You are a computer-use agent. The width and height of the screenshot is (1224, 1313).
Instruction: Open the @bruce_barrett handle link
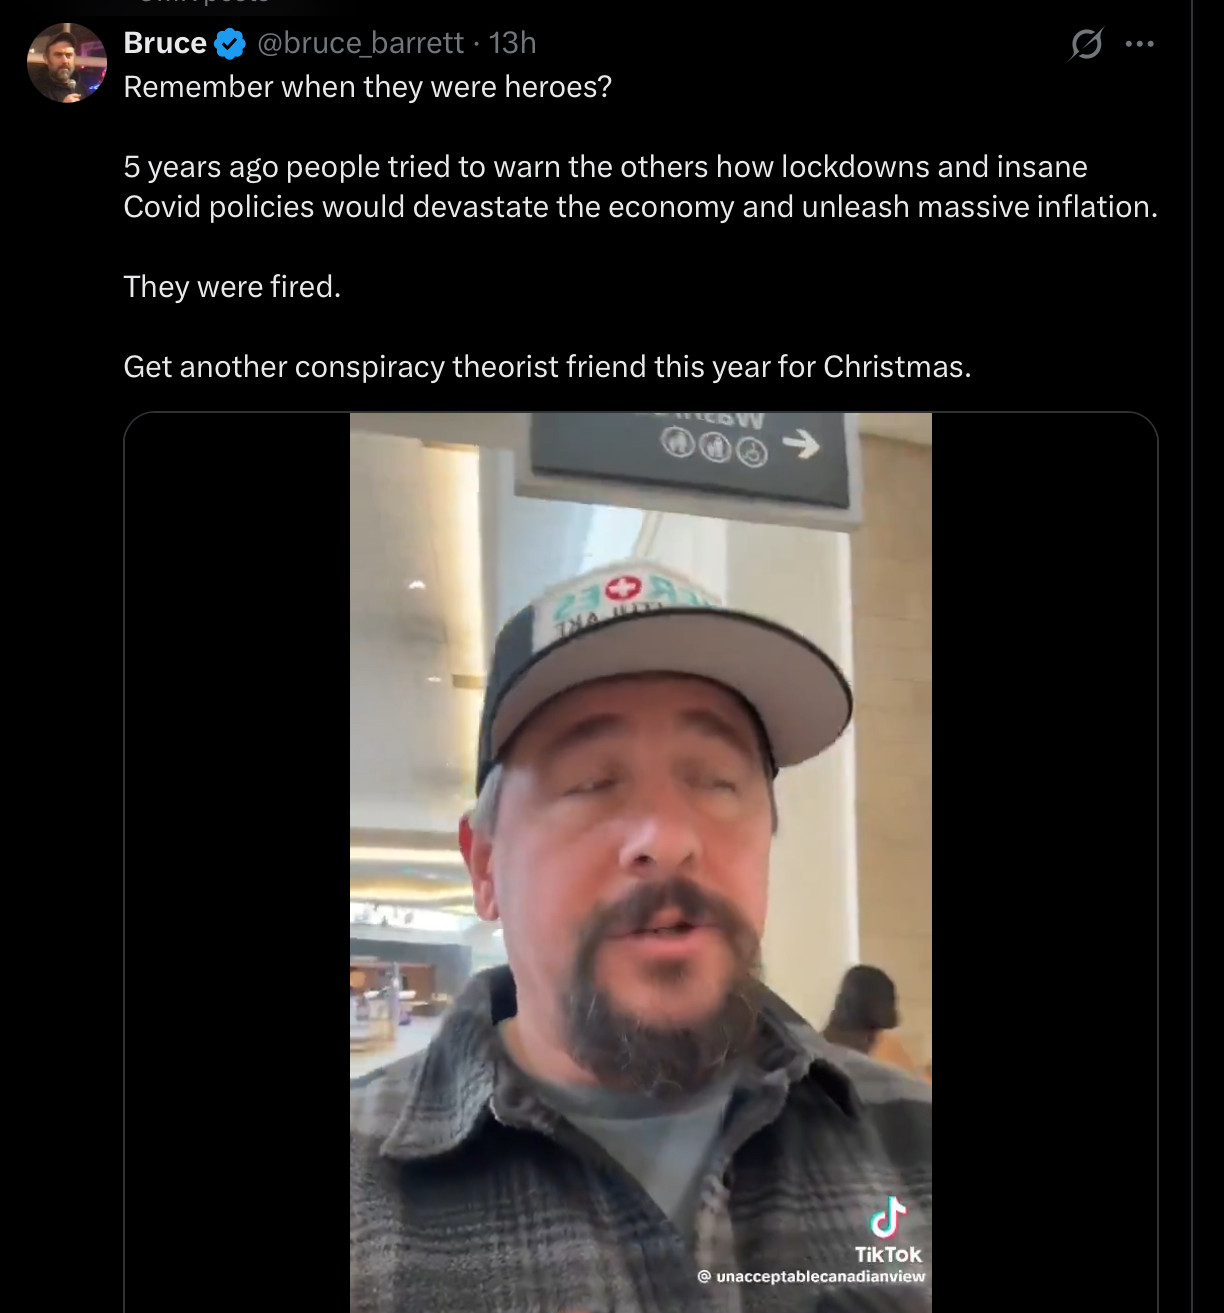pyautogui.click(x=360, y=43)
